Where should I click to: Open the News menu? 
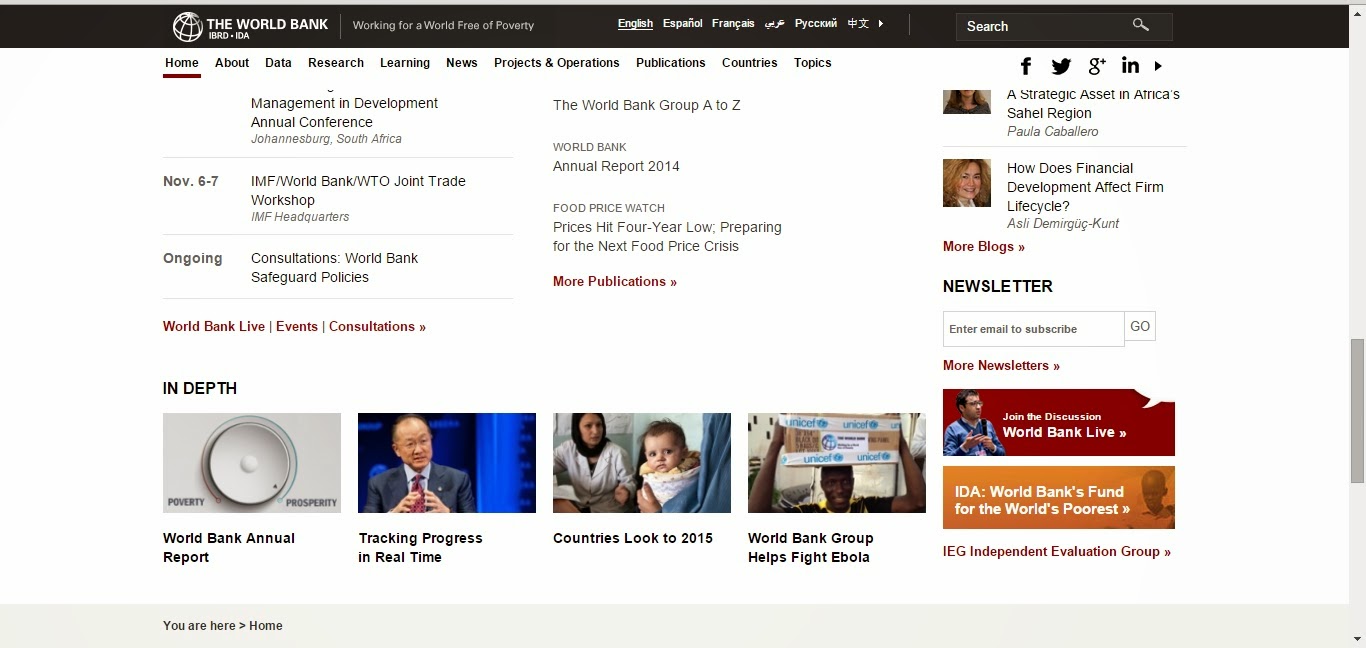pos(462,63)
